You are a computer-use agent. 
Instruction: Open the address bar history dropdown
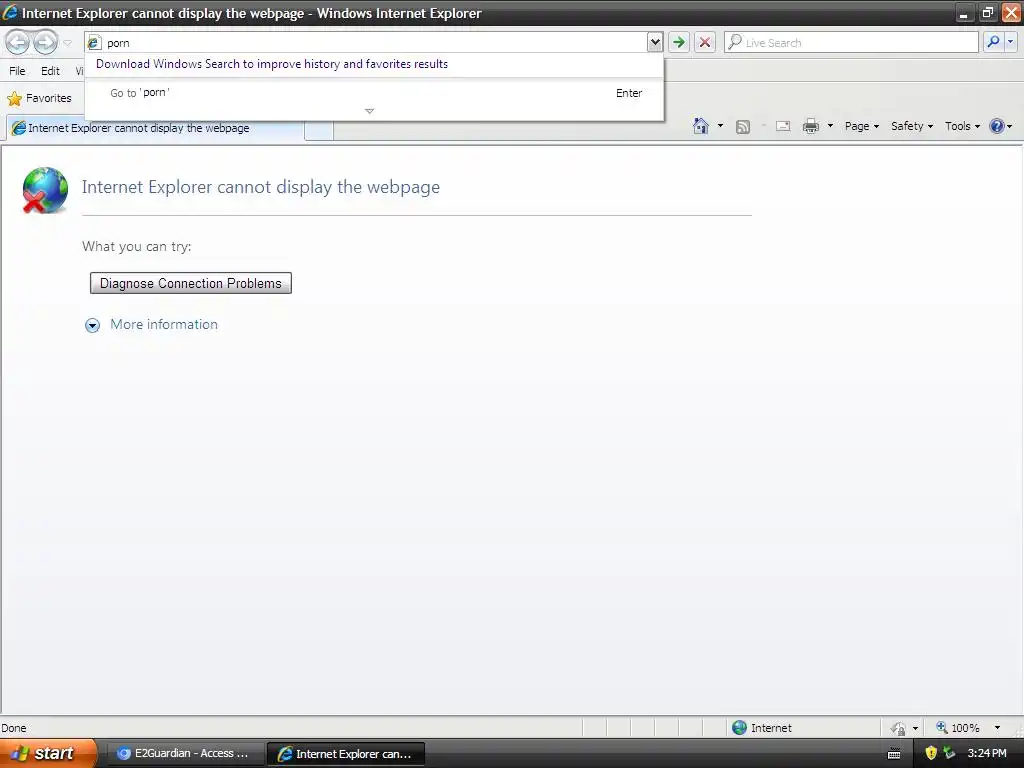[x=654, y=42]
